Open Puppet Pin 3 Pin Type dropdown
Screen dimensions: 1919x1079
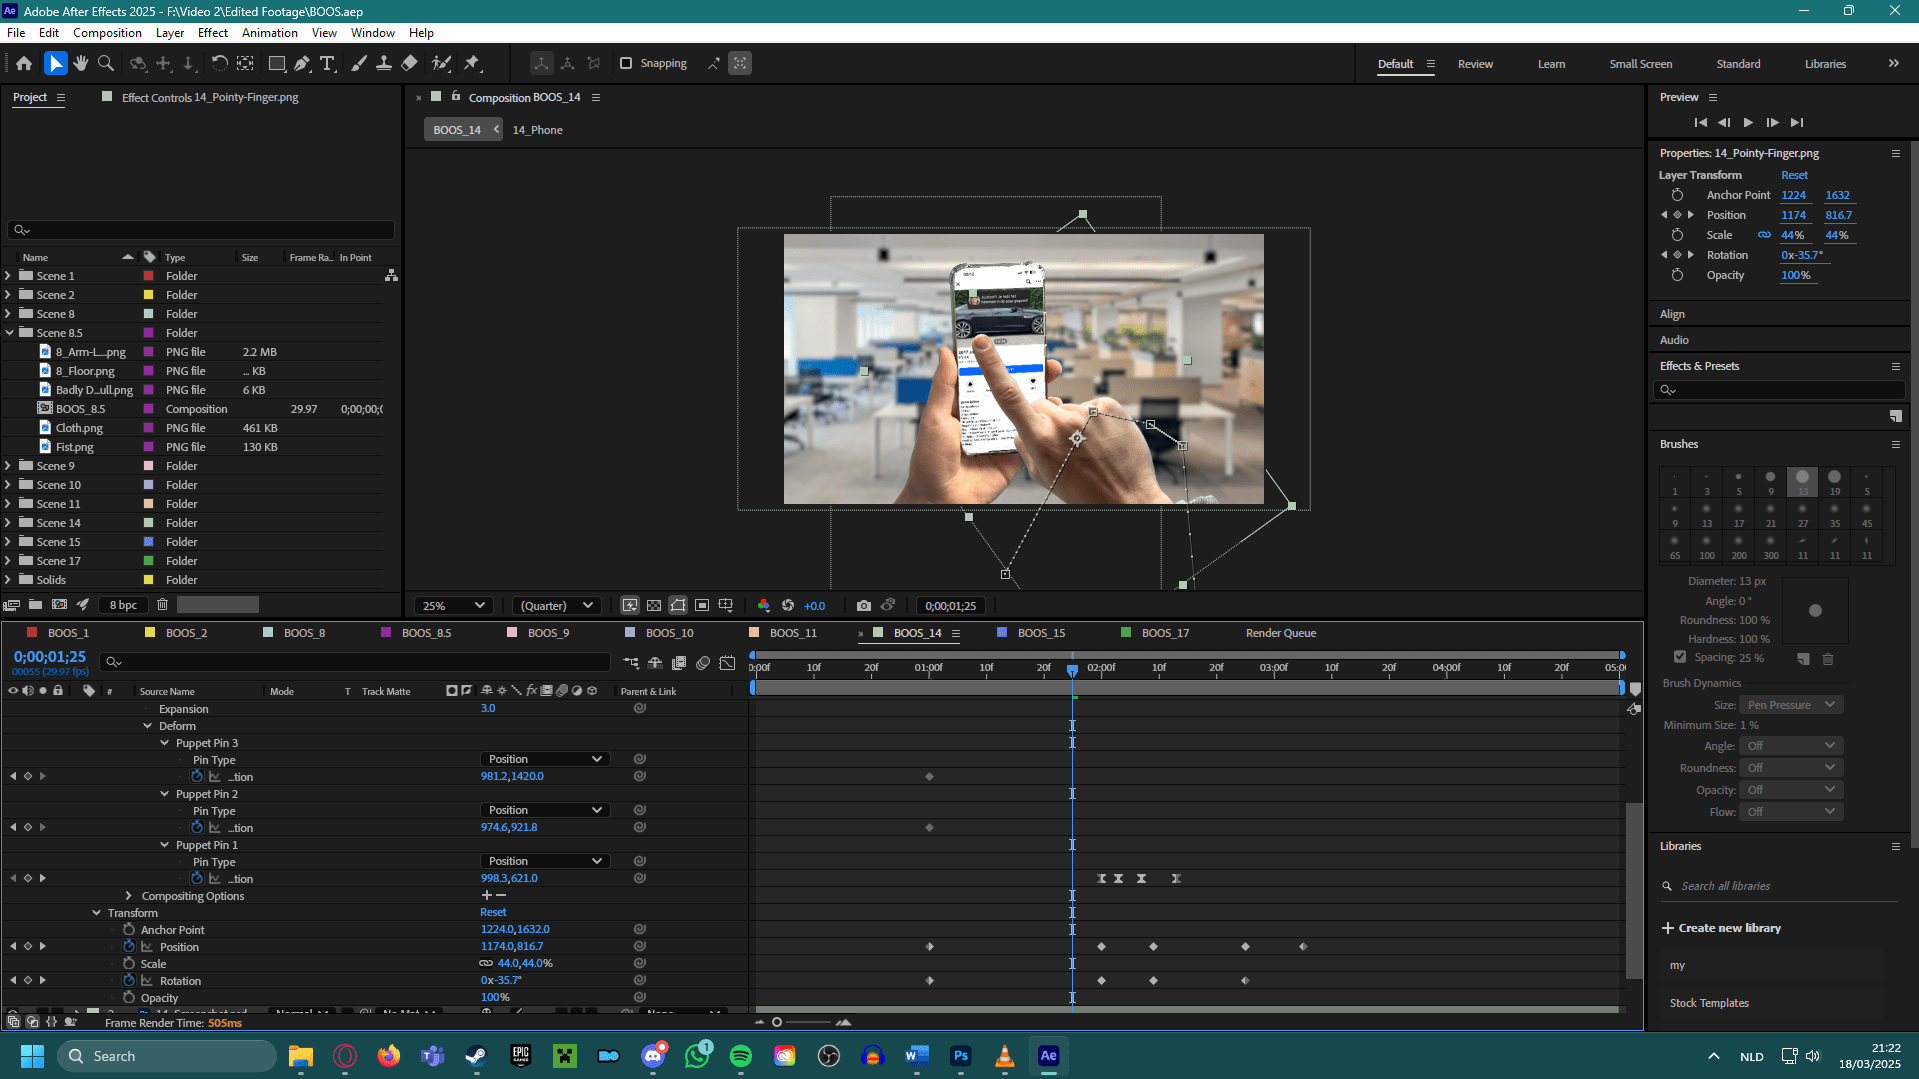(x=545, y=759)
